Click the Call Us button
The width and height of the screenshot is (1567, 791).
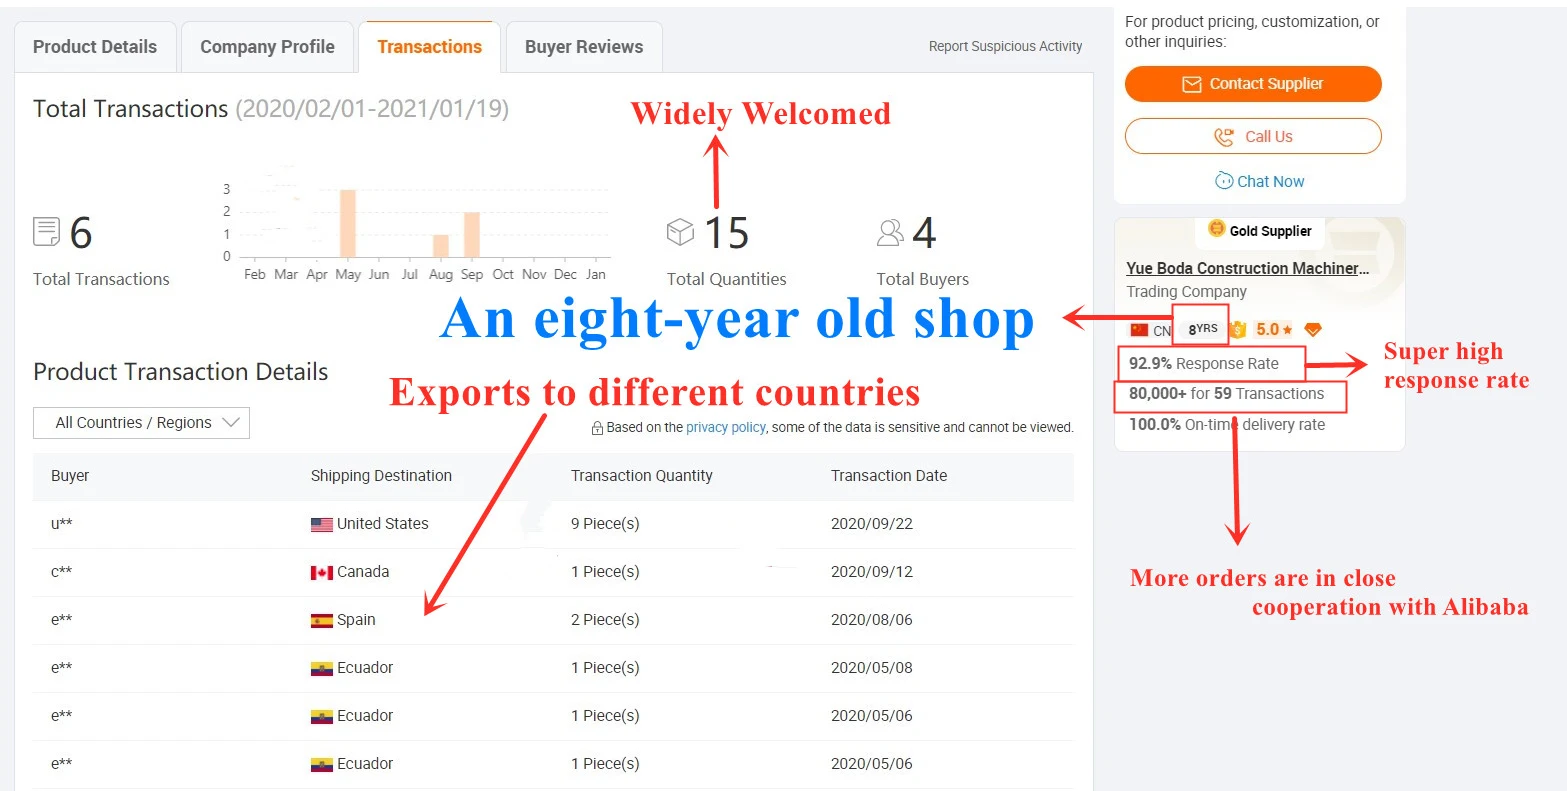(1253, 136)
